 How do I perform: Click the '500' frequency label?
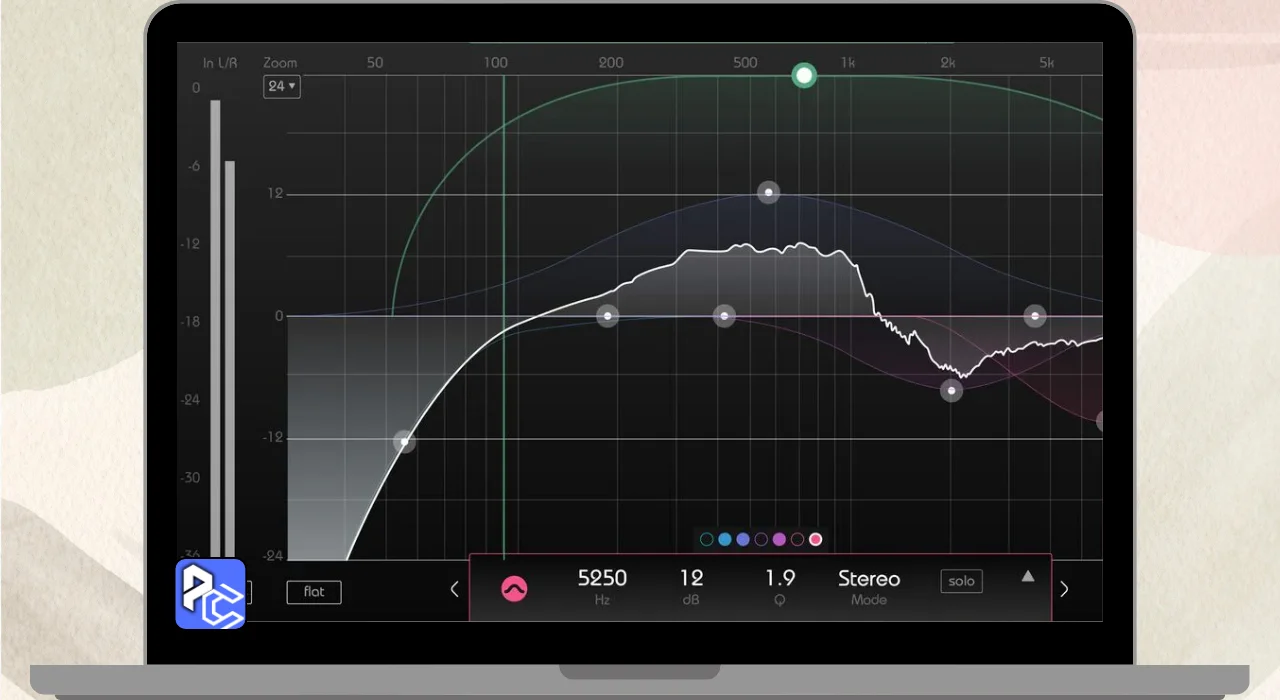click(745, 62)
